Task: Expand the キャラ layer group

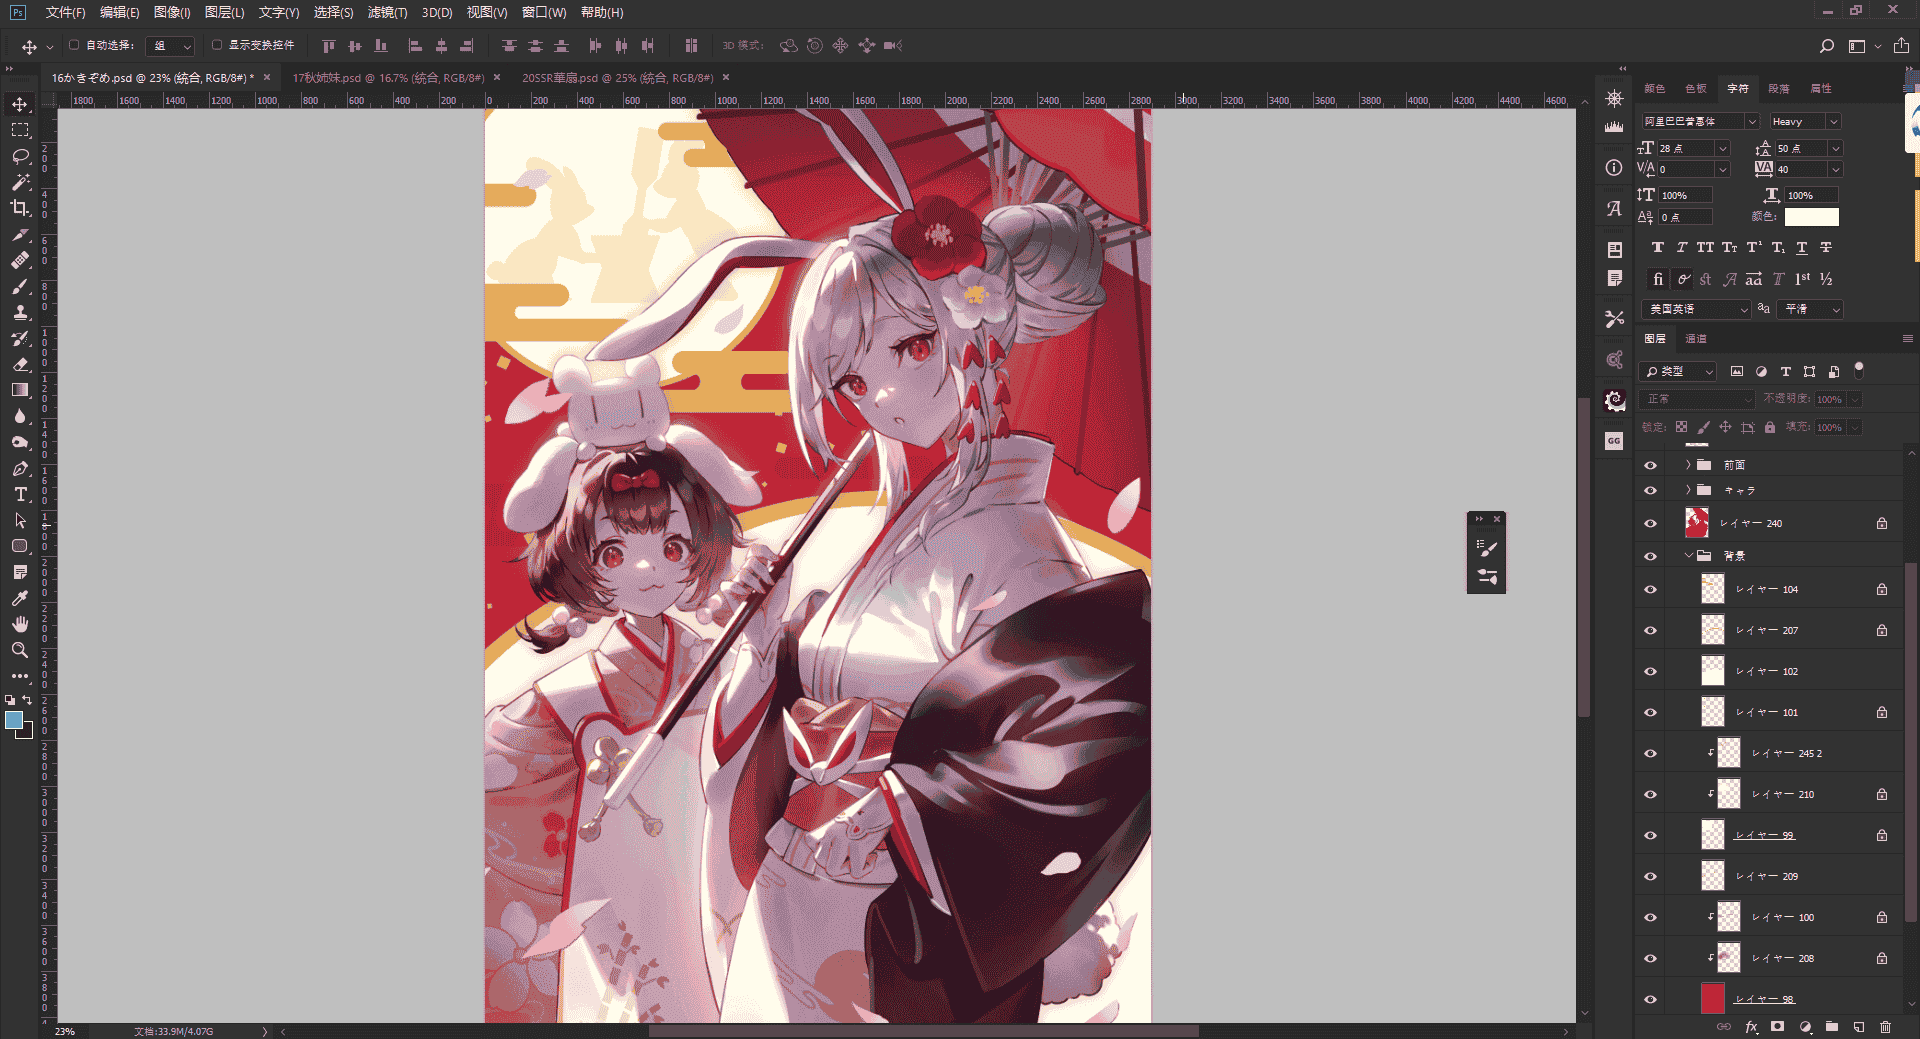Action: (x=1688, y=490)
